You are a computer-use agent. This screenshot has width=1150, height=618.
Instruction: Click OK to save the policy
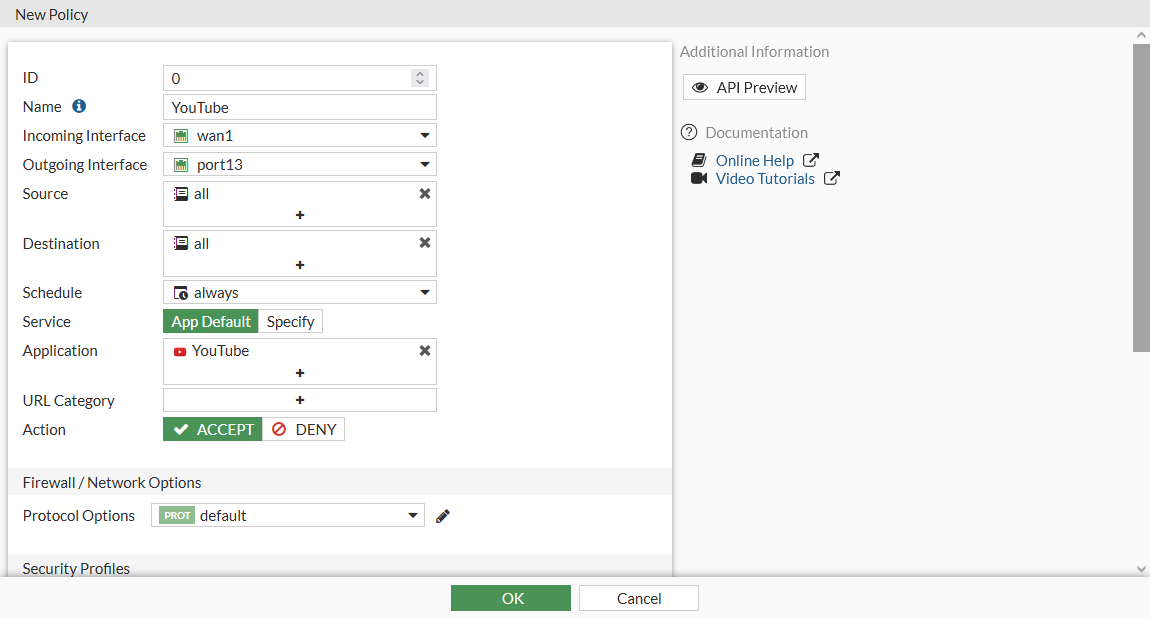pos(511,598)
